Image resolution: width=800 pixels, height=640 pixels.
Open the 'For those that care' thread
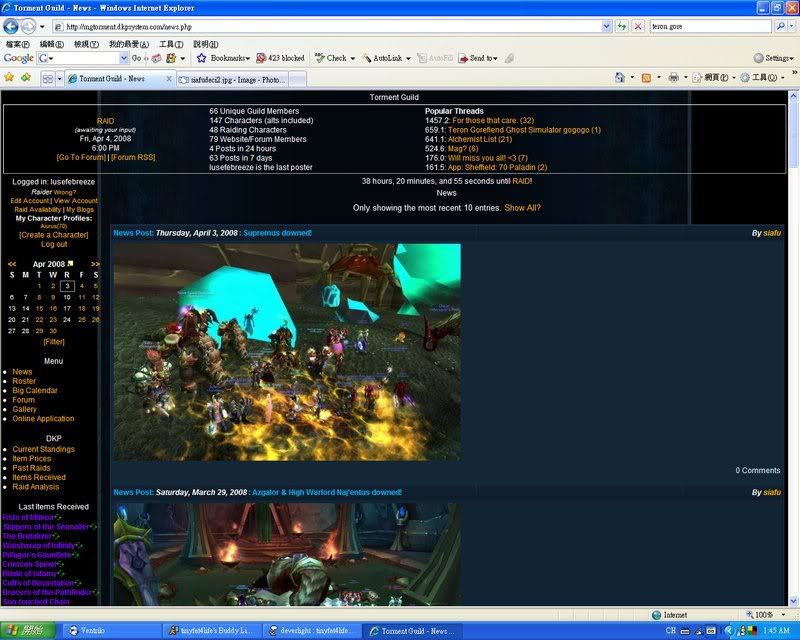coord(493,120)
